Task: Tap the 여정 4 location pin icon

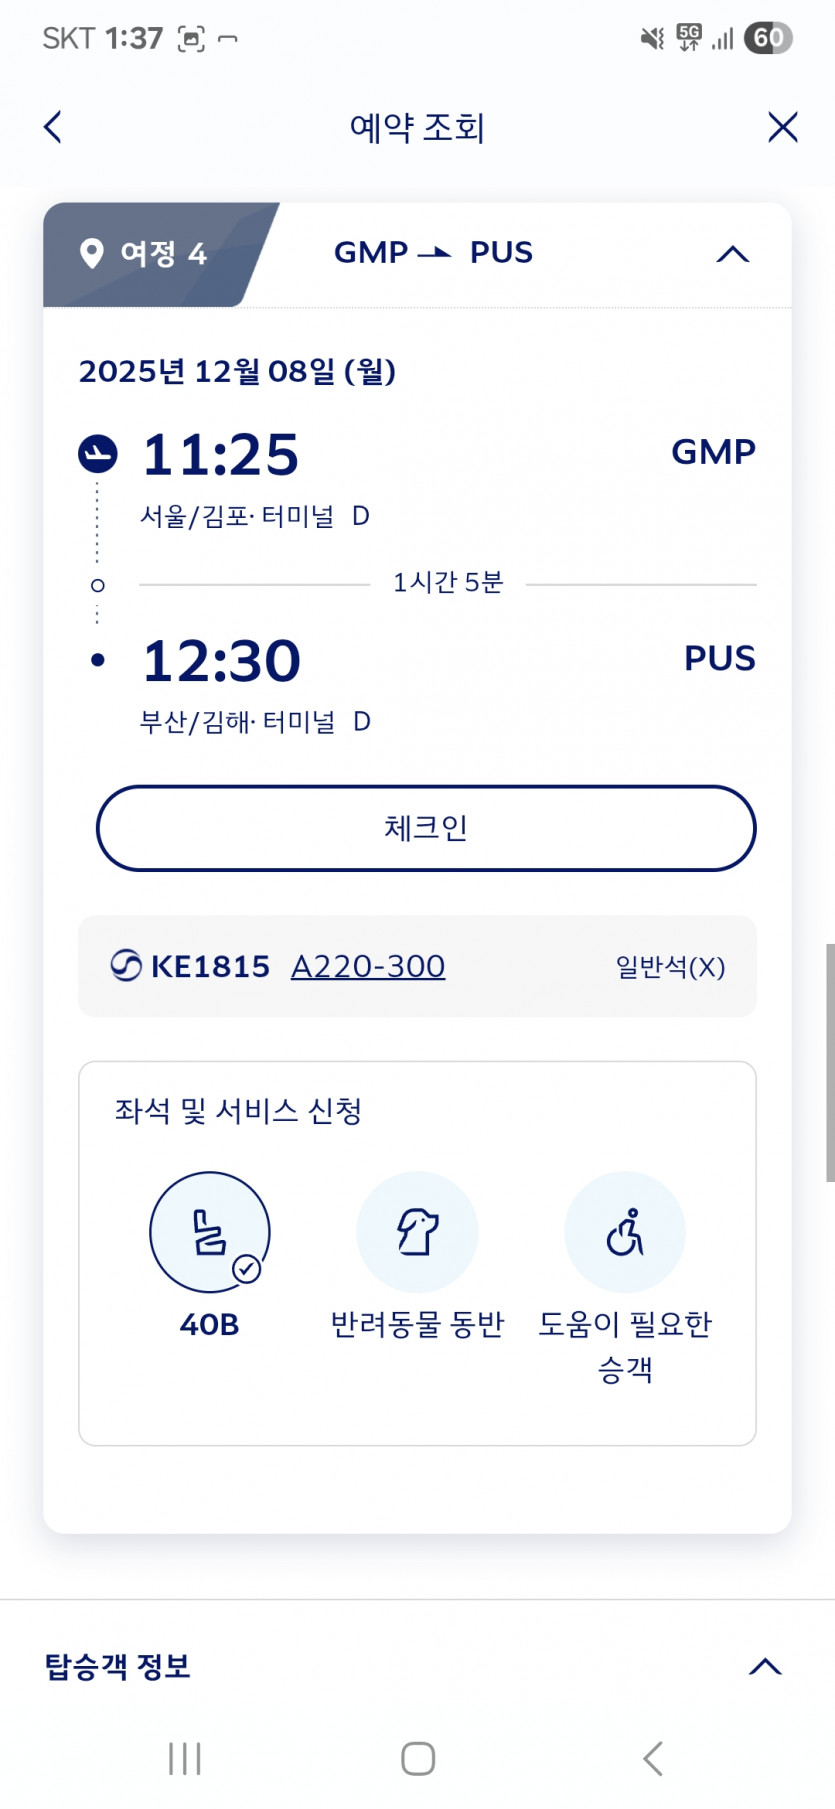Action: (92, 253)
